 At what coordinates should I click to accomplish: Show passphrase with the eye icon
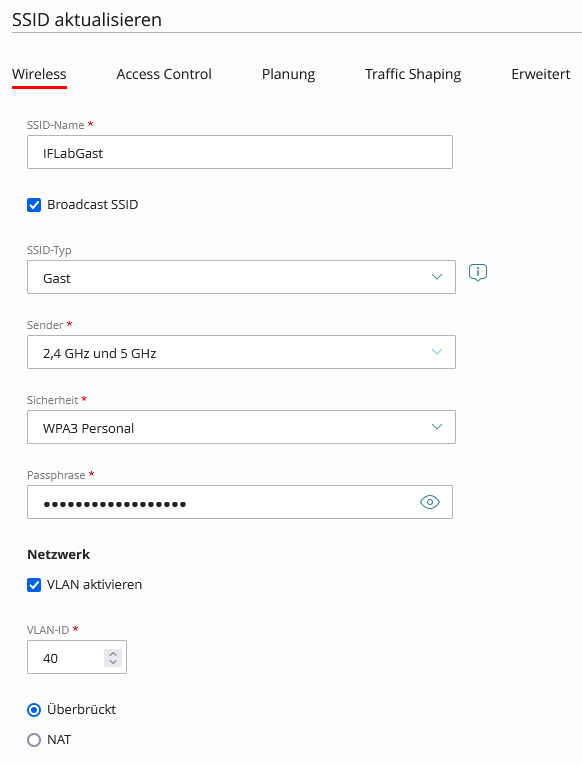click(429, 502)
